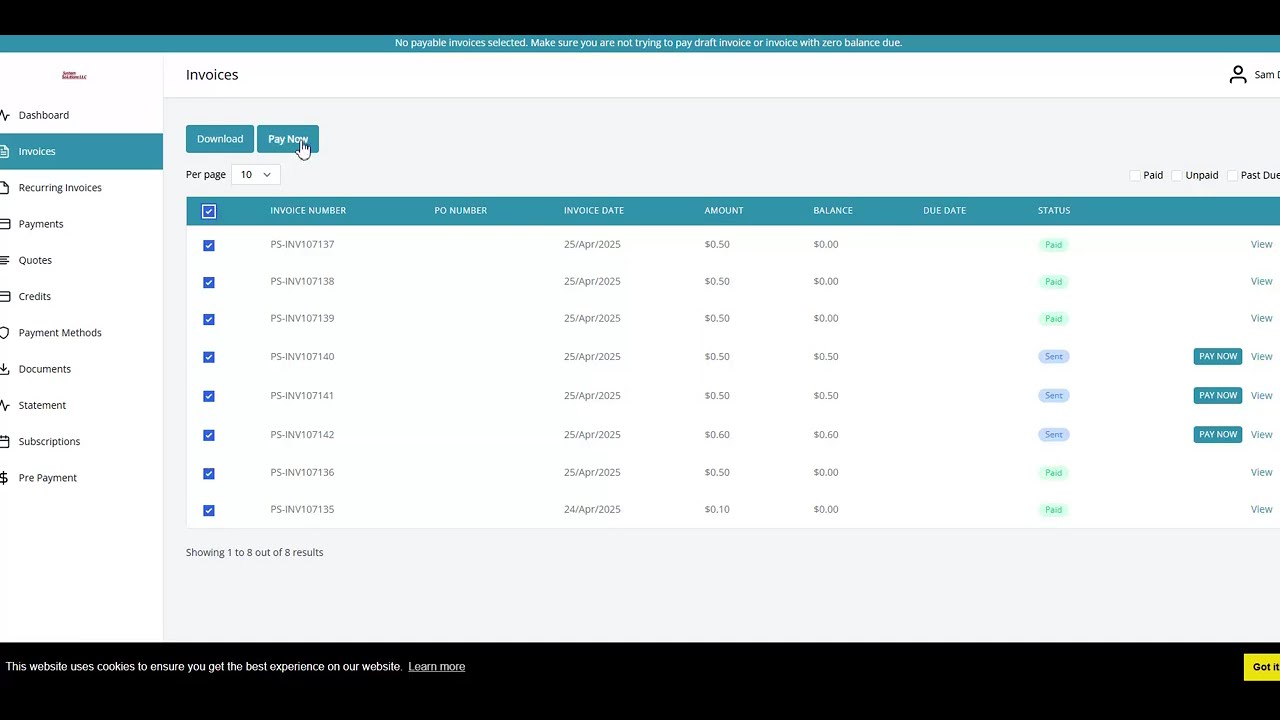Click the Documents download icon in sidebar
The width and height of the screenshot is (1280, 720).
(x=5, y=369)
